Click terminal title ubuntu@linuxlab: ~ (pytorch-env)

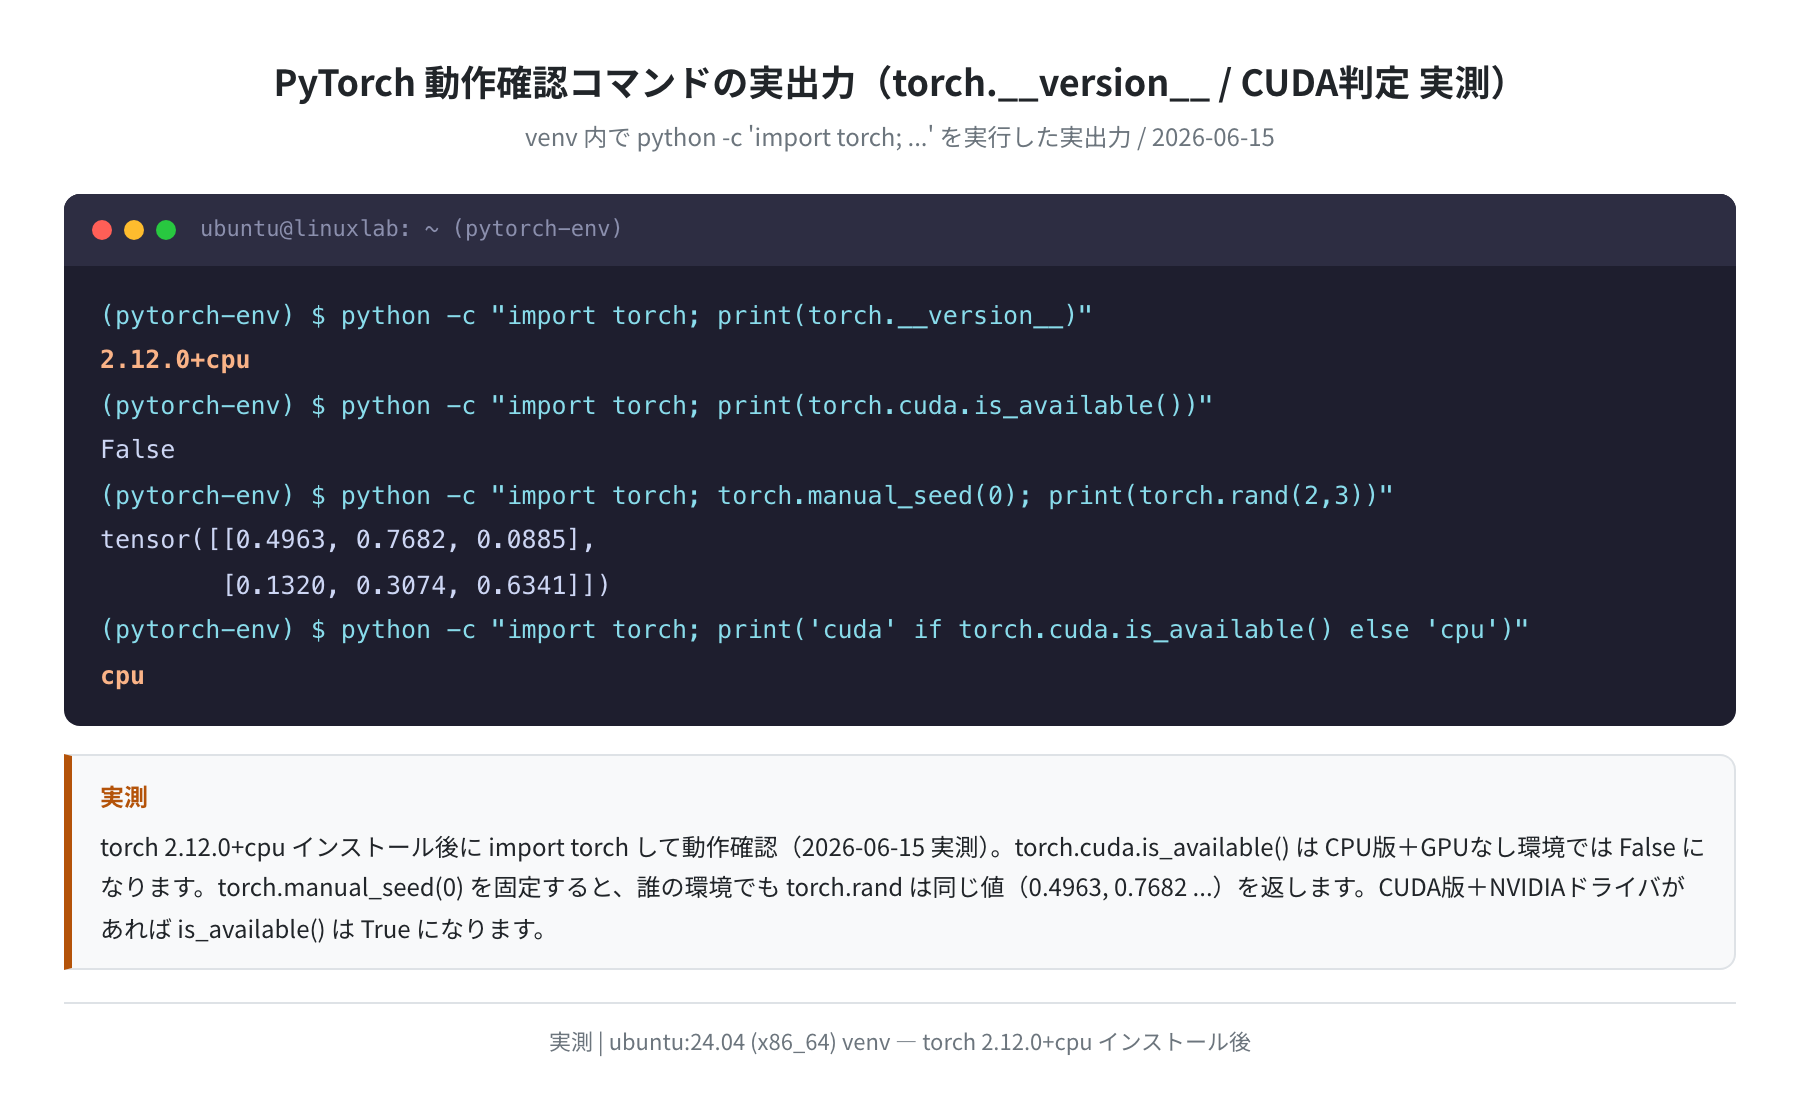pyautogui.click(x=411, y=229)
